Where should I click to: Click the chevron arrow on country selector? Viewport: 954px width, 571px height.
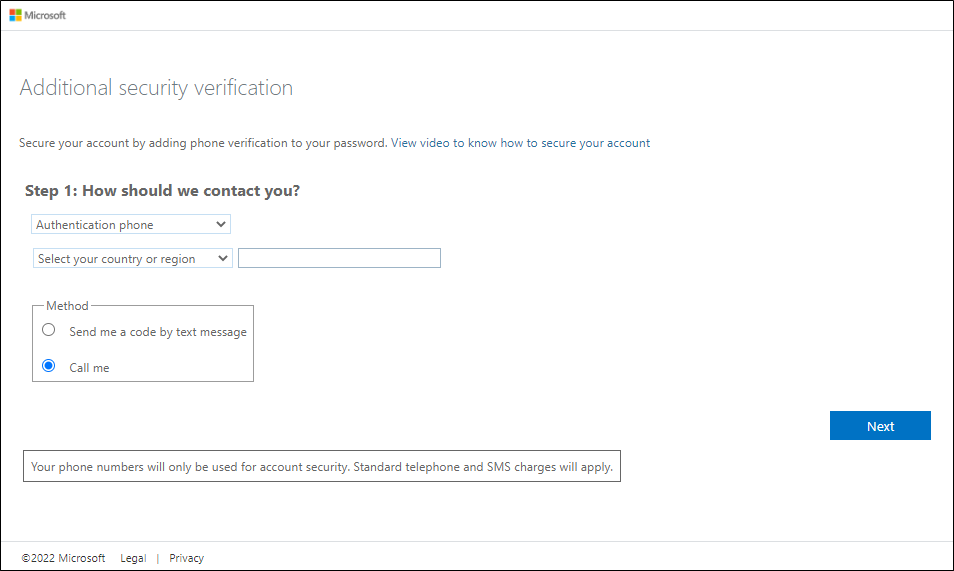[222, 259]
